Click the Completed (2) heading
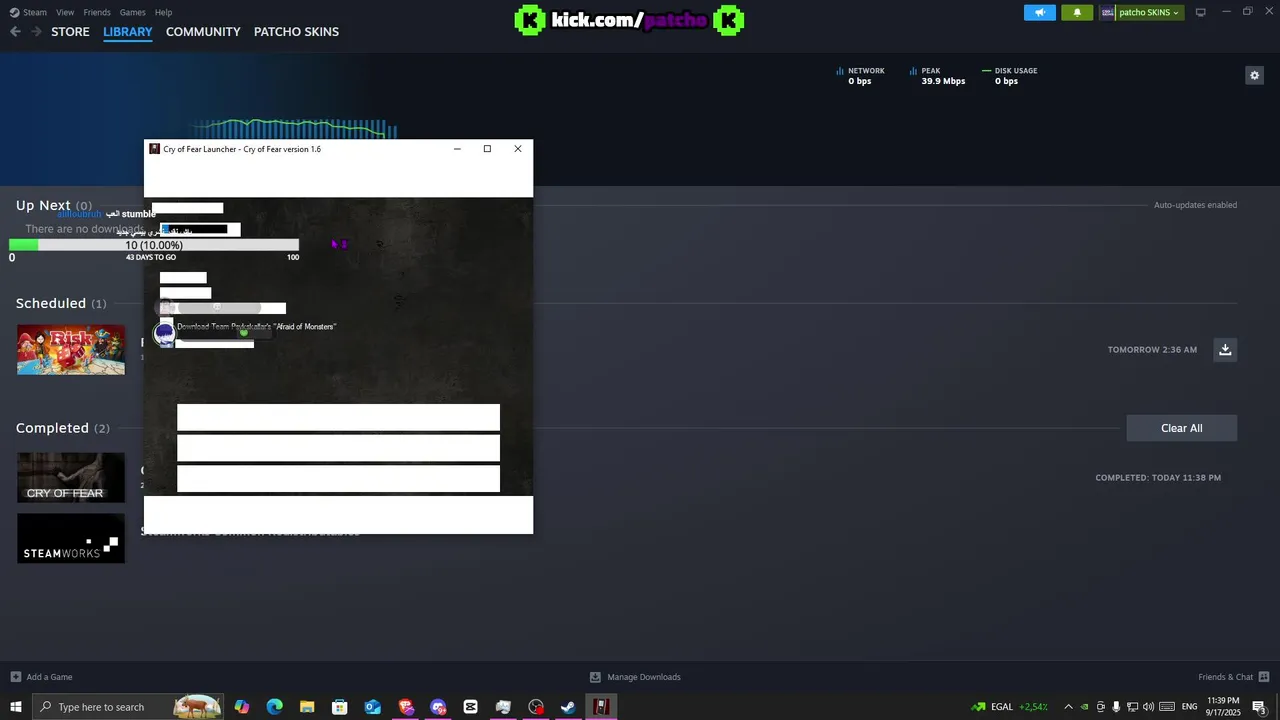This screenshot has width=1280, height=720. (63, 428)
